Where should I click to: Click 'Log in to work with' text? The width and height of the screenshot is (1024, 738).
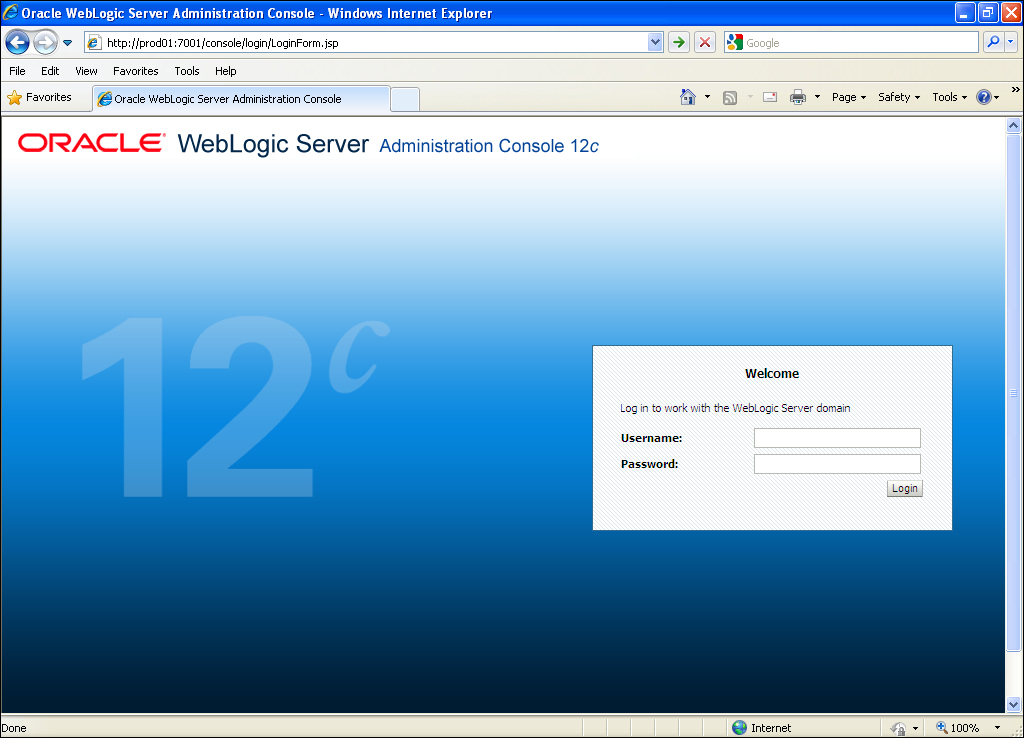click(x=665, y=408)
